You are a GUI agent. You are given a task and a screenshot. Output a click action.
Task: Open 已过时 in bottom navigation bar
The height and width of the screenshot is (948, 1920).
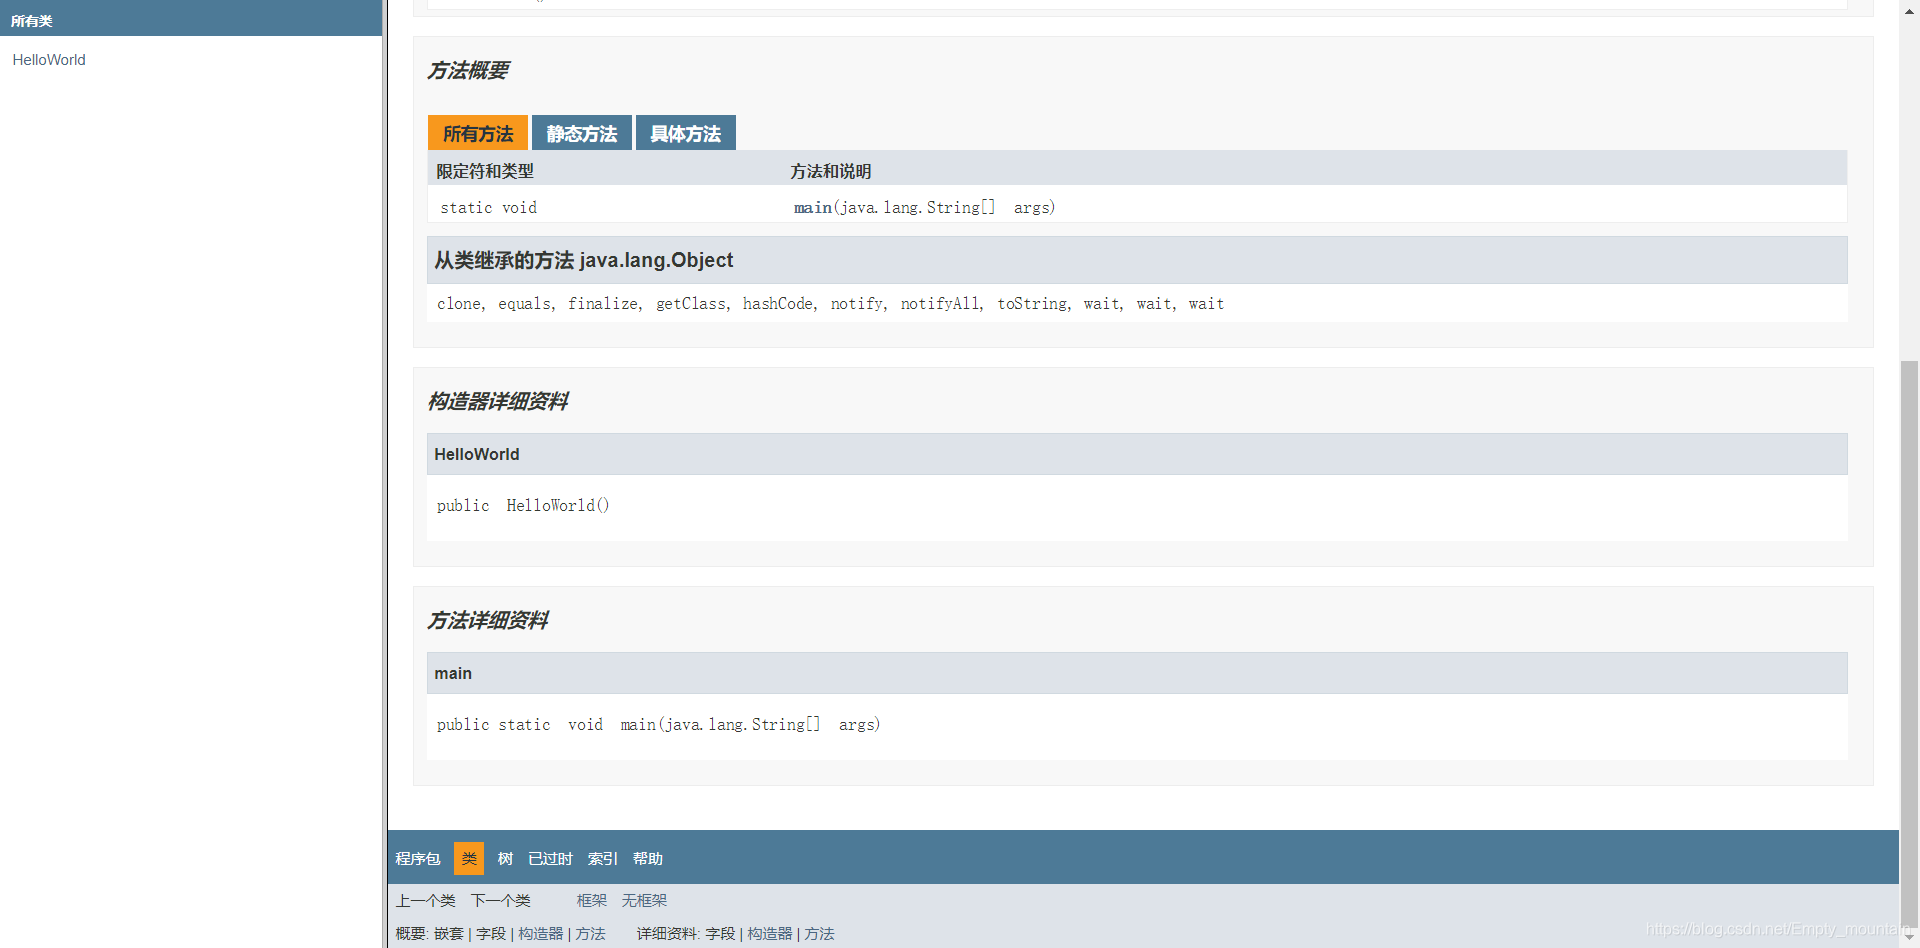point(550,859)
